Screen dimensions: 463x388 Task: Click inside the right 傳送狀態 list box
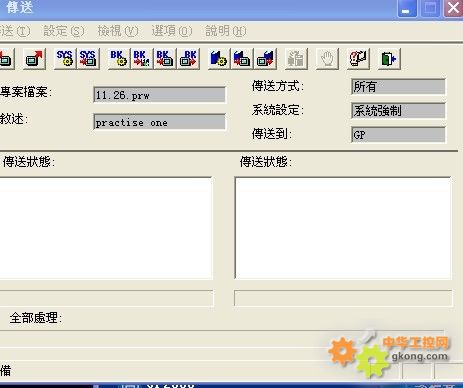pyautogui.click(x=343, y=228)
